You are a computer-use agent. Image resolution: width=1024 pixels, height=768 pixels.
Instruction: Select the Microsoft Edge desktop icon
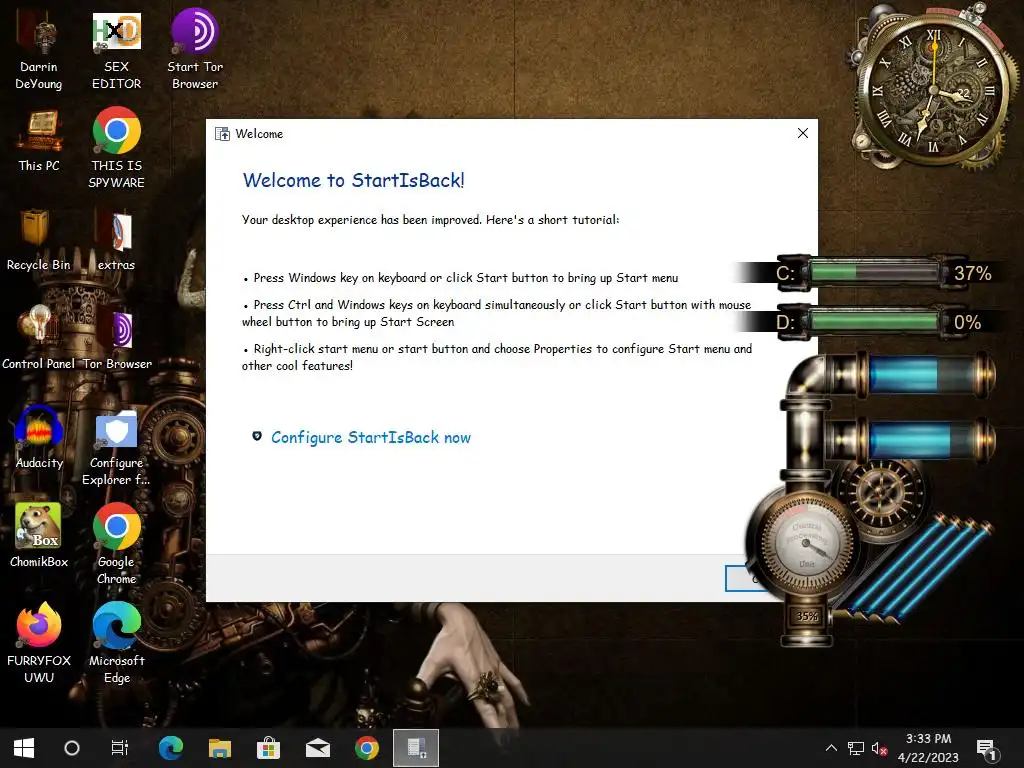click(x=116, y=643)
